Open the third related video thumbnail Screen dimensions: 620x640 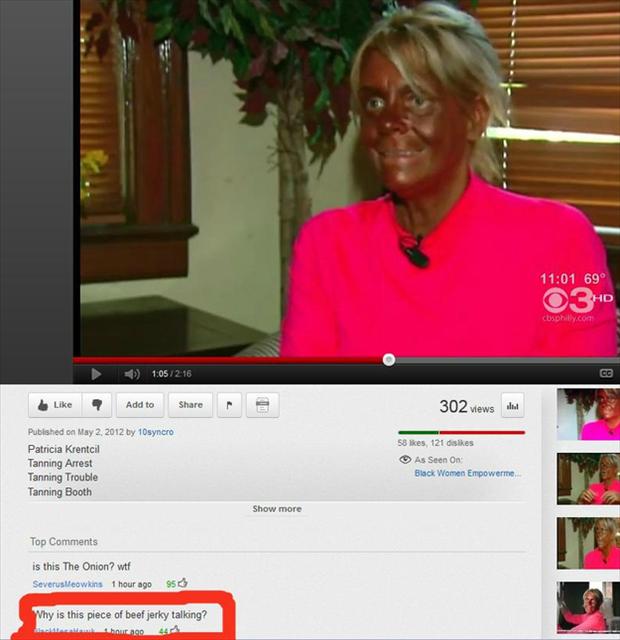(x=588, y=543)
